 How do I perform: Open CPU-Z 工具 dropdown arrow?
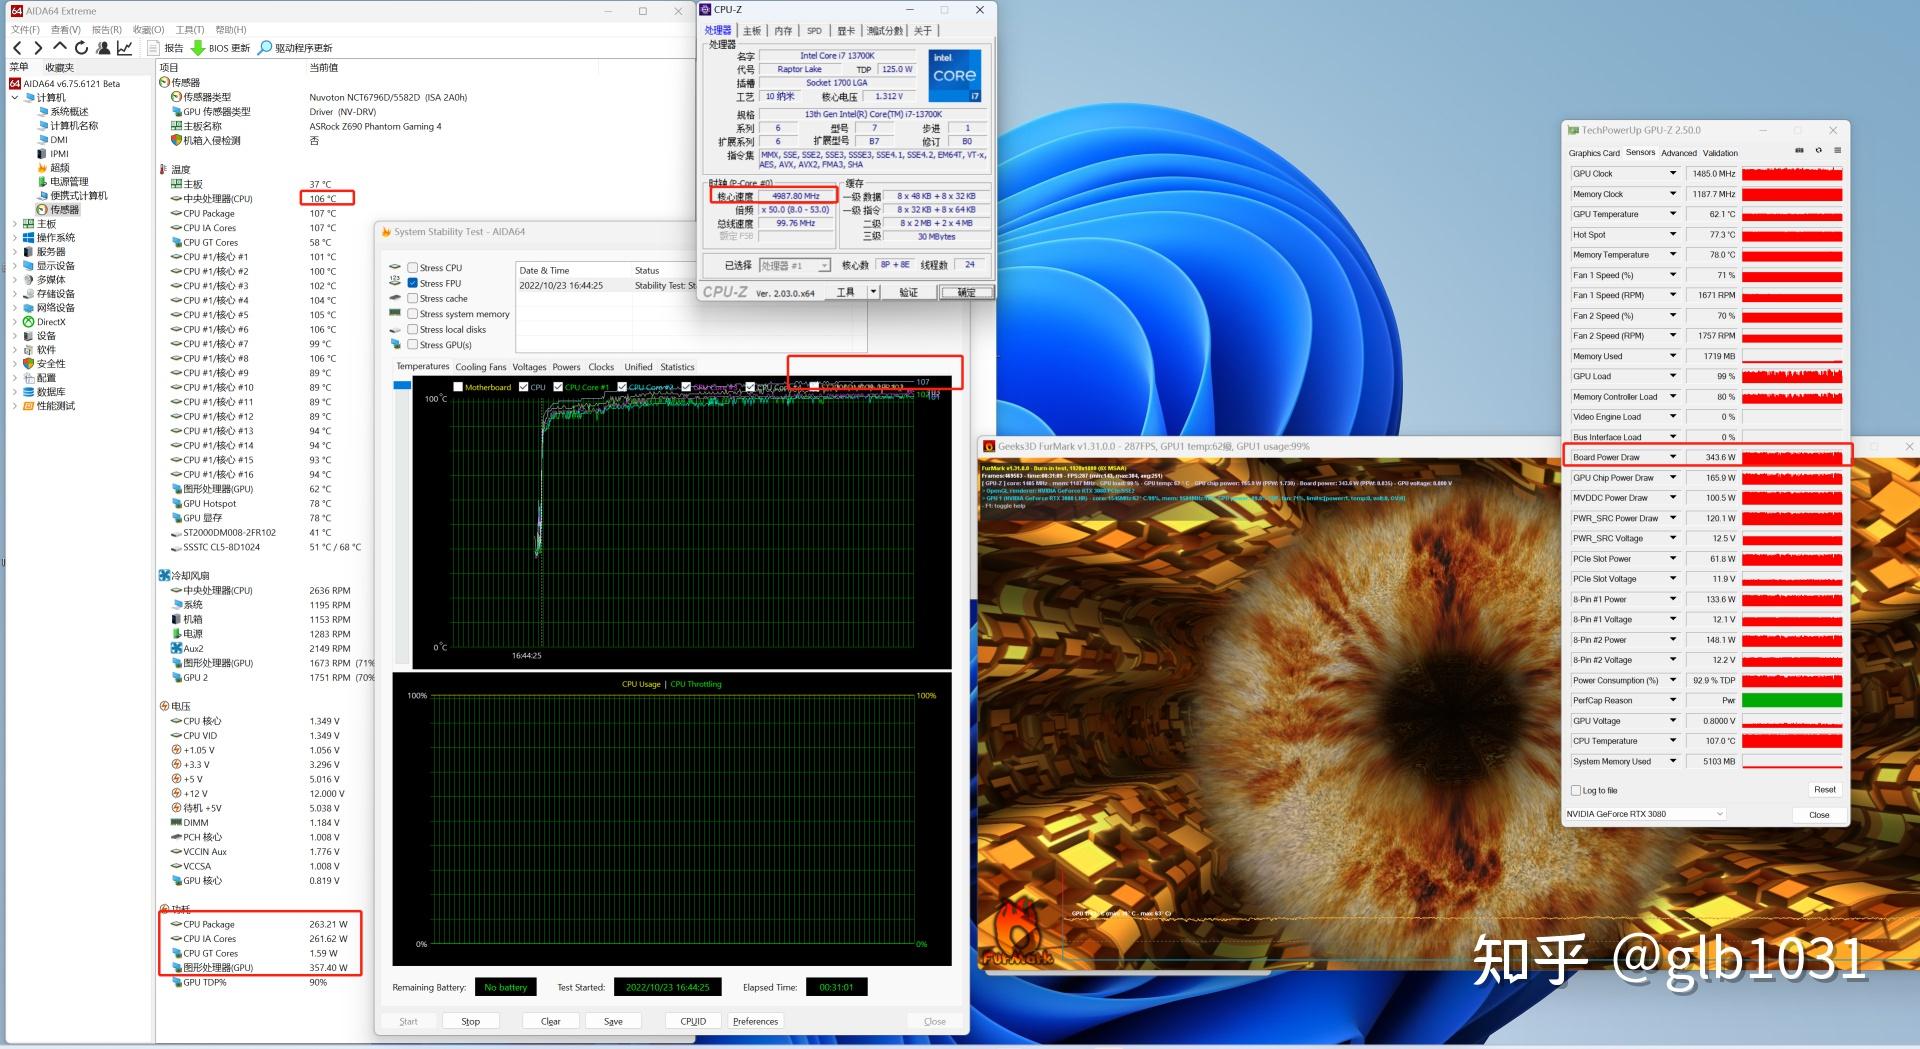873,292
